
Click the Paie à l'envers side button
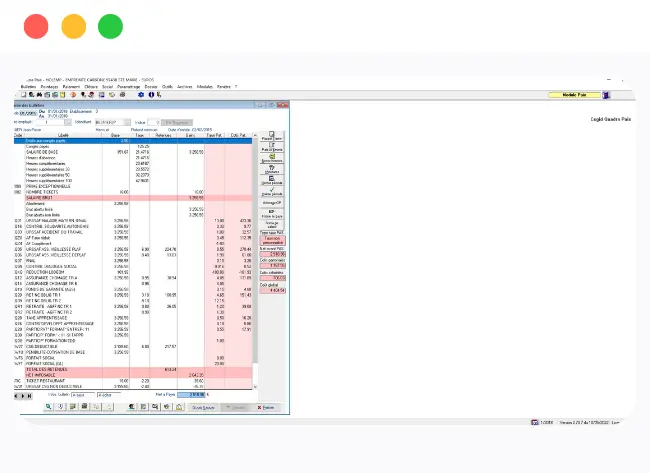[272, 147]
